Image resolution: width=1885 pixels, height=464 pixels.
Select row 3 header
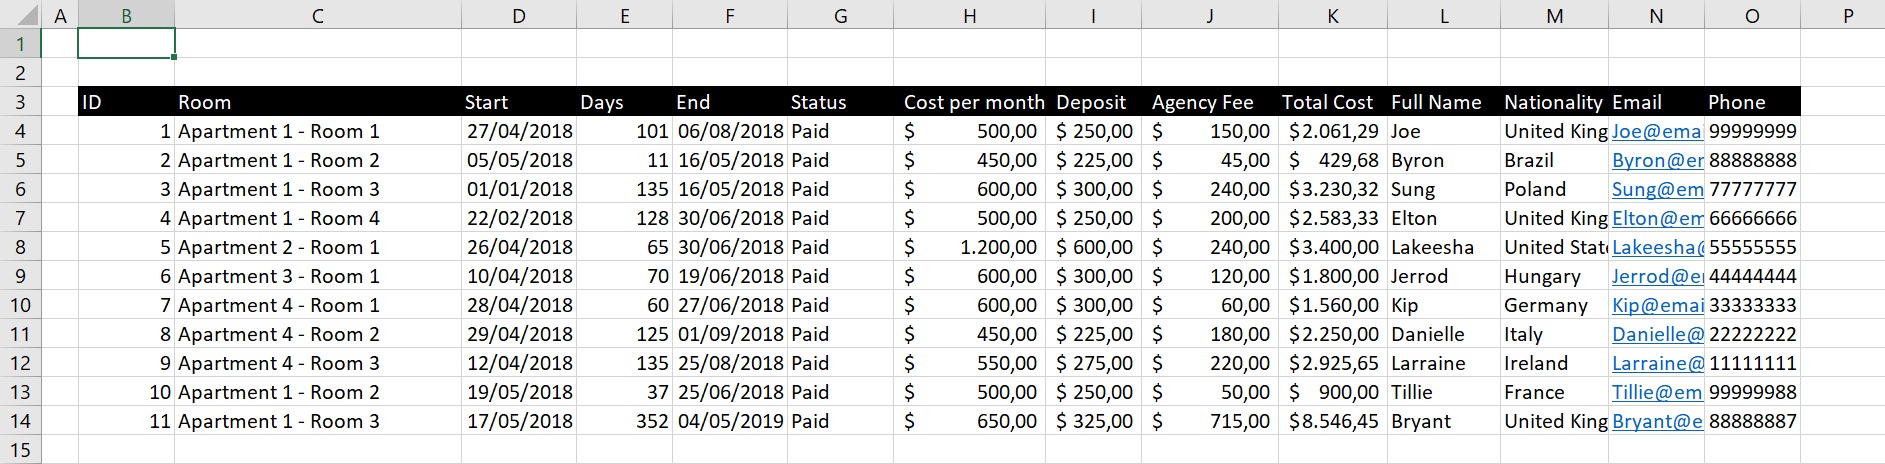20,102
